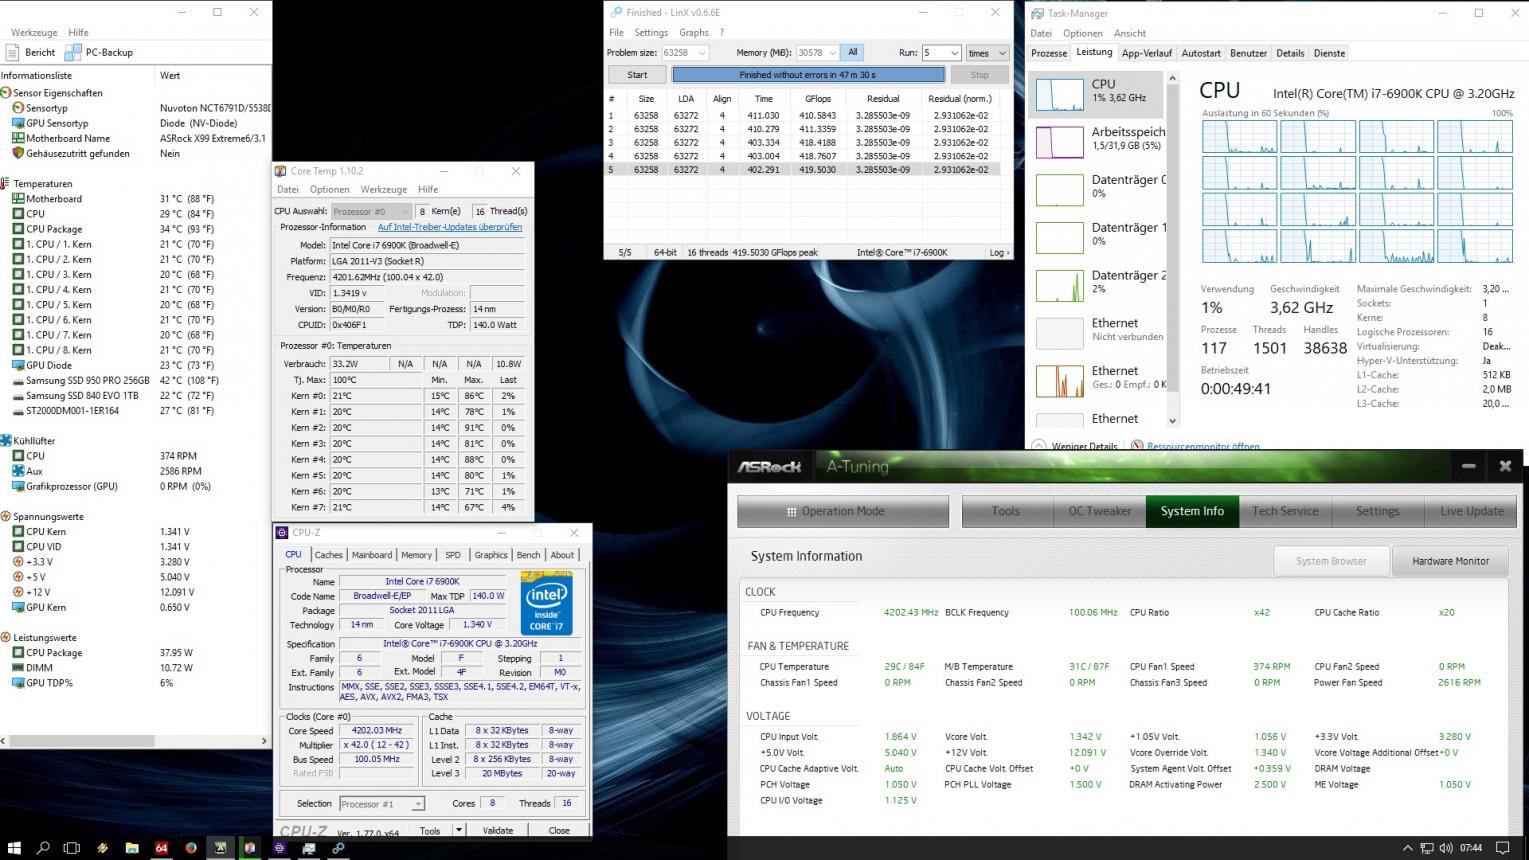
Task: Click the Ressourcenmonitor icon in Task-Manager
Action: [x=1136, y=446]
